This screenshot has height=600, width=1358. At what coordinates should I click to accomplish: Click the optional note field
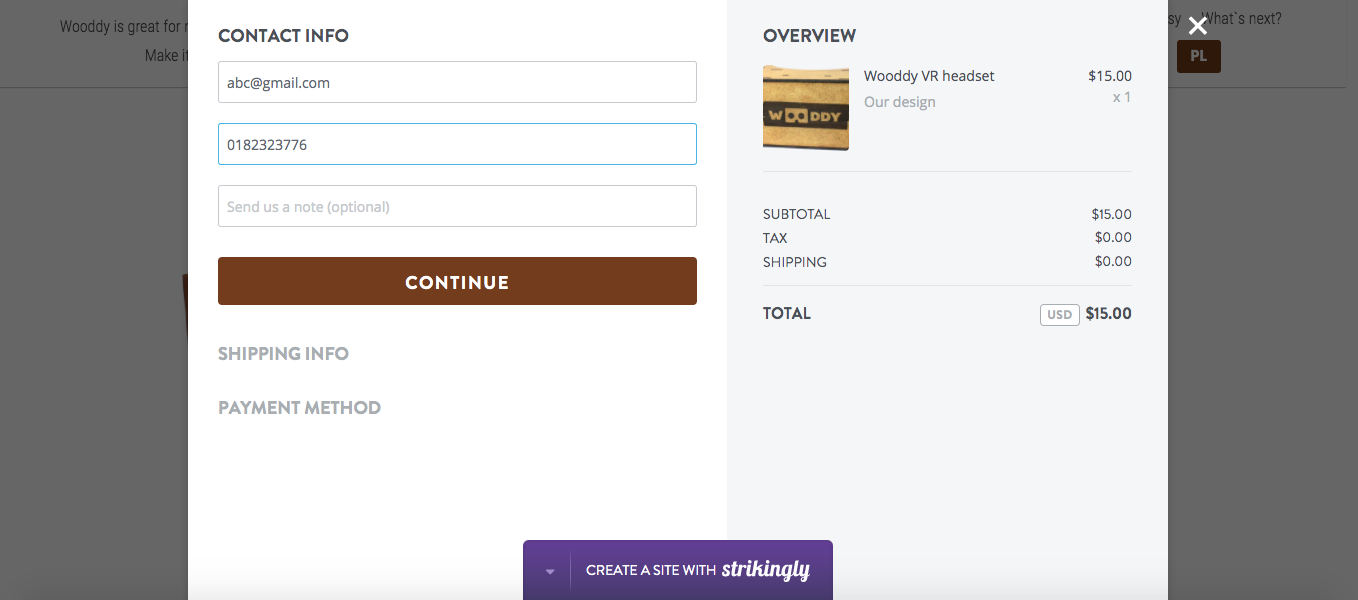(457, 206)
